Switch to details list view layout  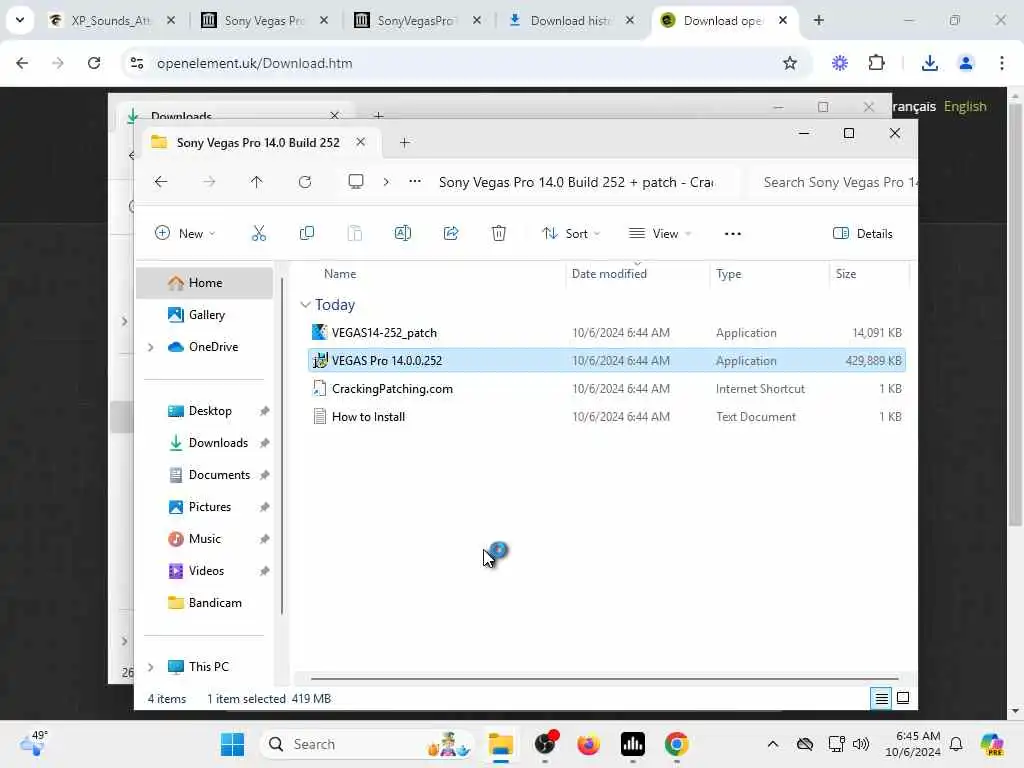[881, 699]
